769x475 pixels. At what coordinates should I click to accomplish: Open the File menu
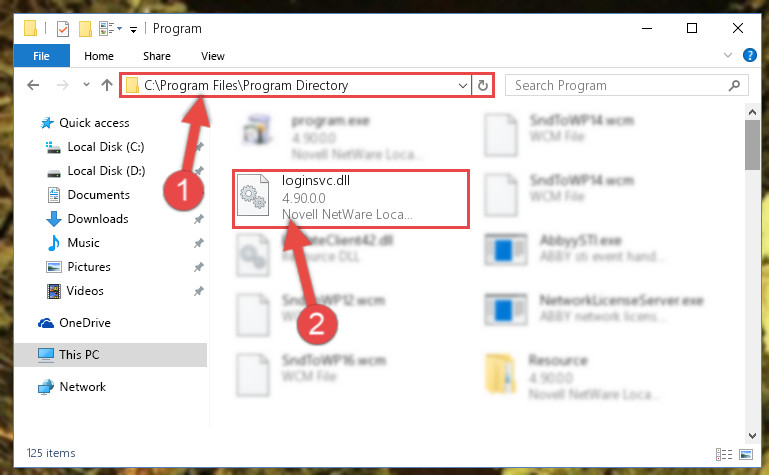point(41,56)
